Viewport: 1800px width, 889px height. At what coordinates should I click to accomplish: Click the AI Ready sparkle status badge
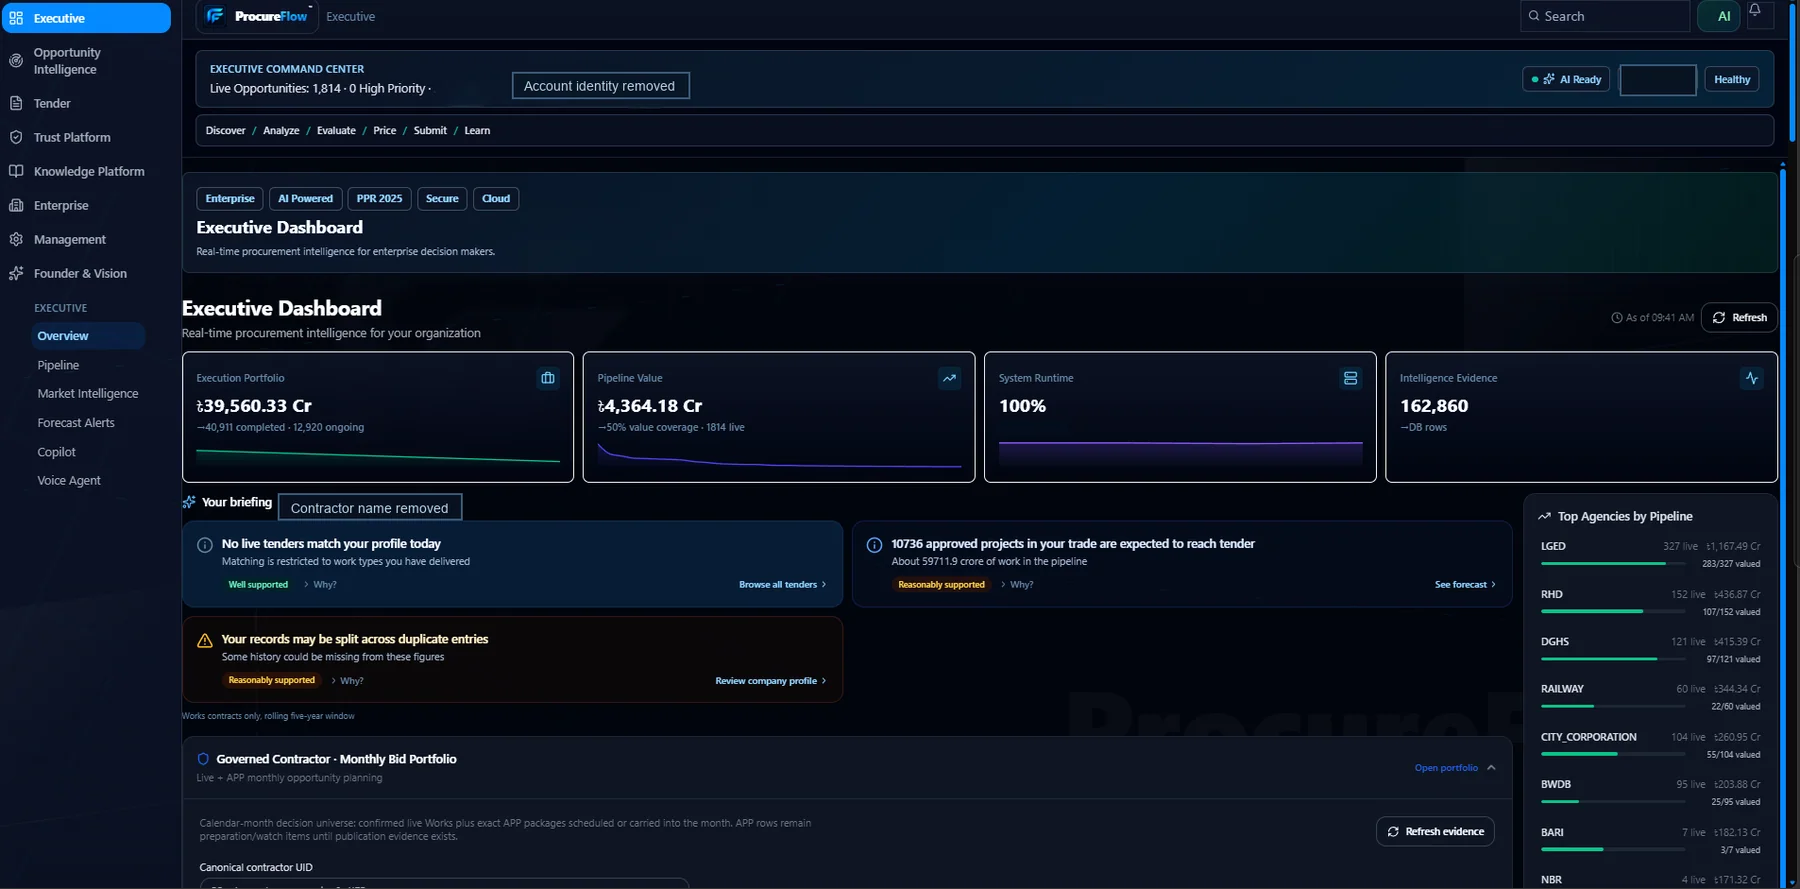(1566, 79)
